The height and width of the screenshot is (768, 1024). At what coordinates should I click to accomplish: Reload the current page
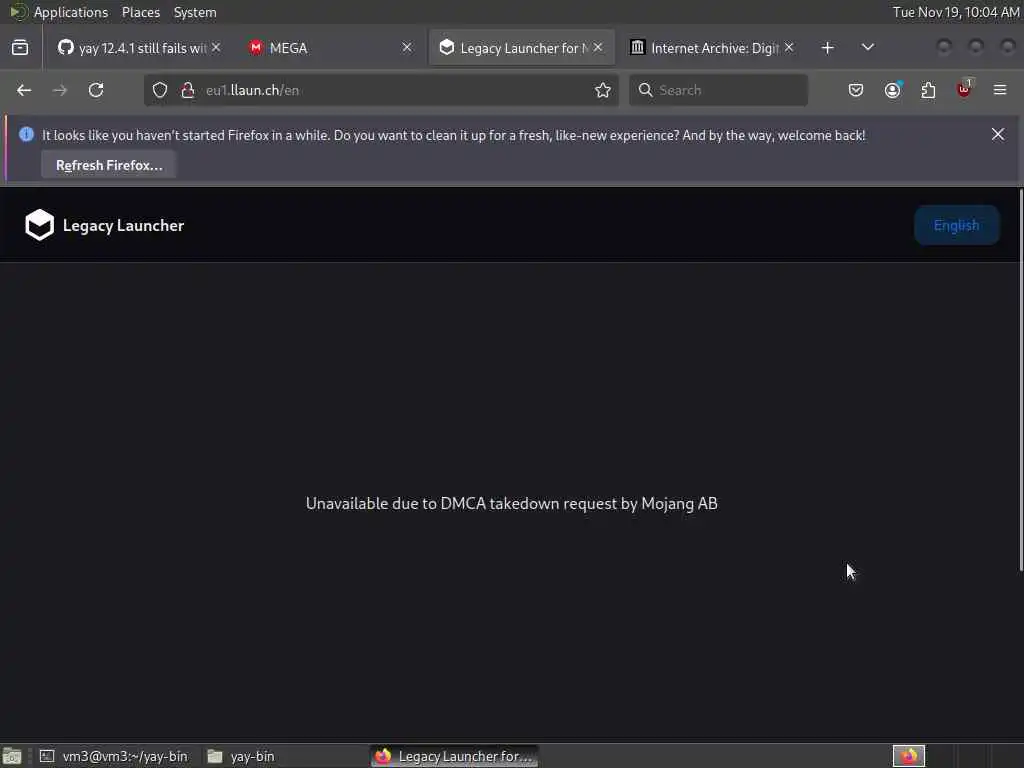point(96,90)
